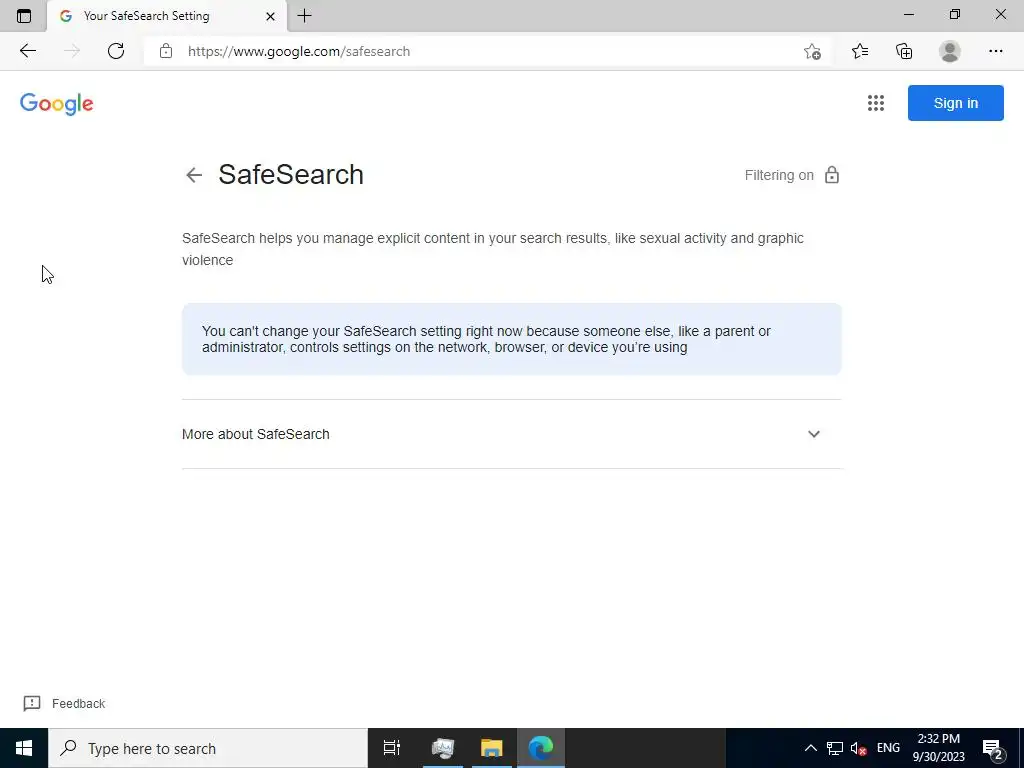
Task: Open Settings and more ellipsis menu
Action: (995, 51)
